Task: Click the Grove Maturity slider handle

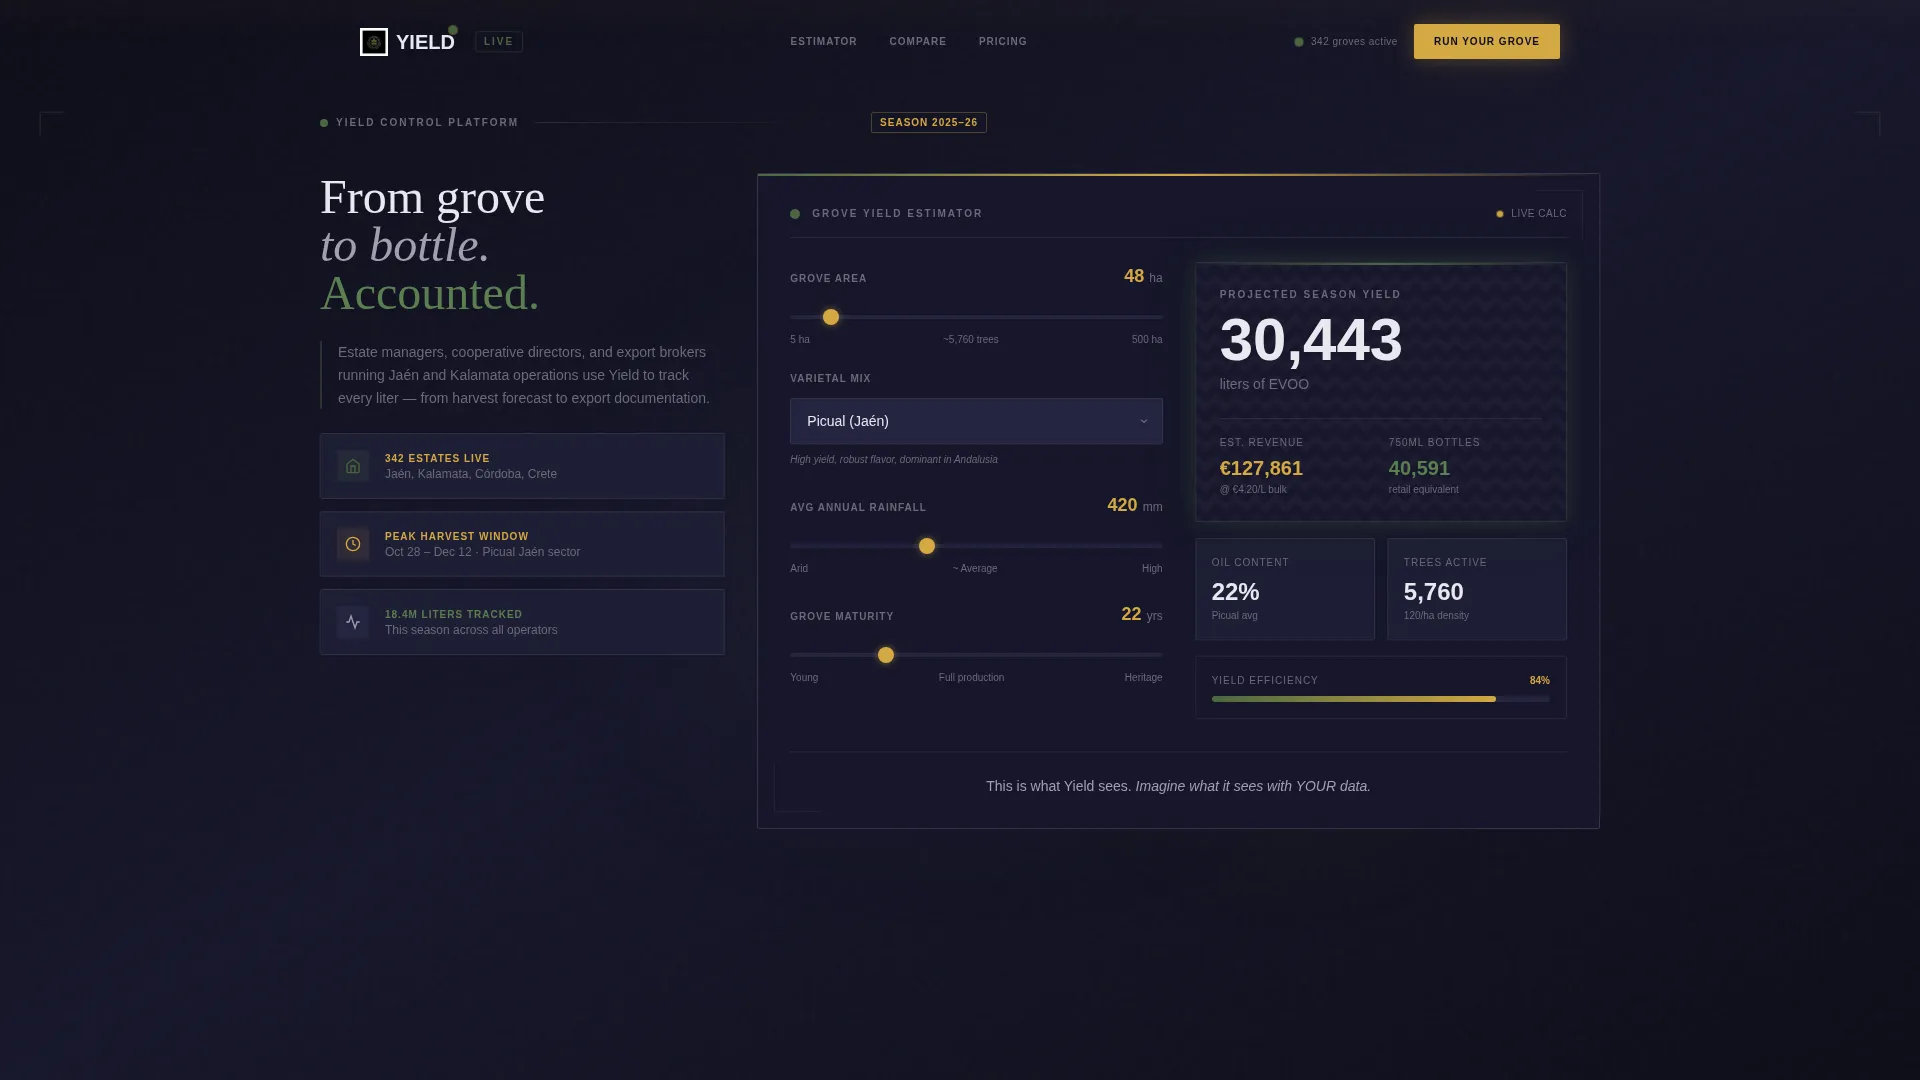Action: [886, 655]
